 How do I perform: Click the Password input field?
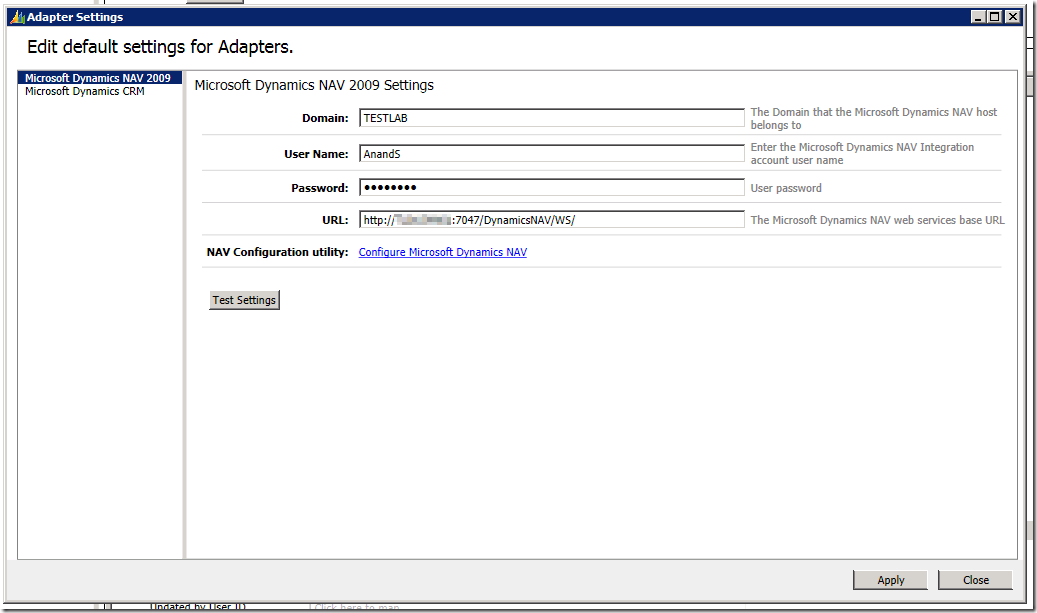click(552, 188)
